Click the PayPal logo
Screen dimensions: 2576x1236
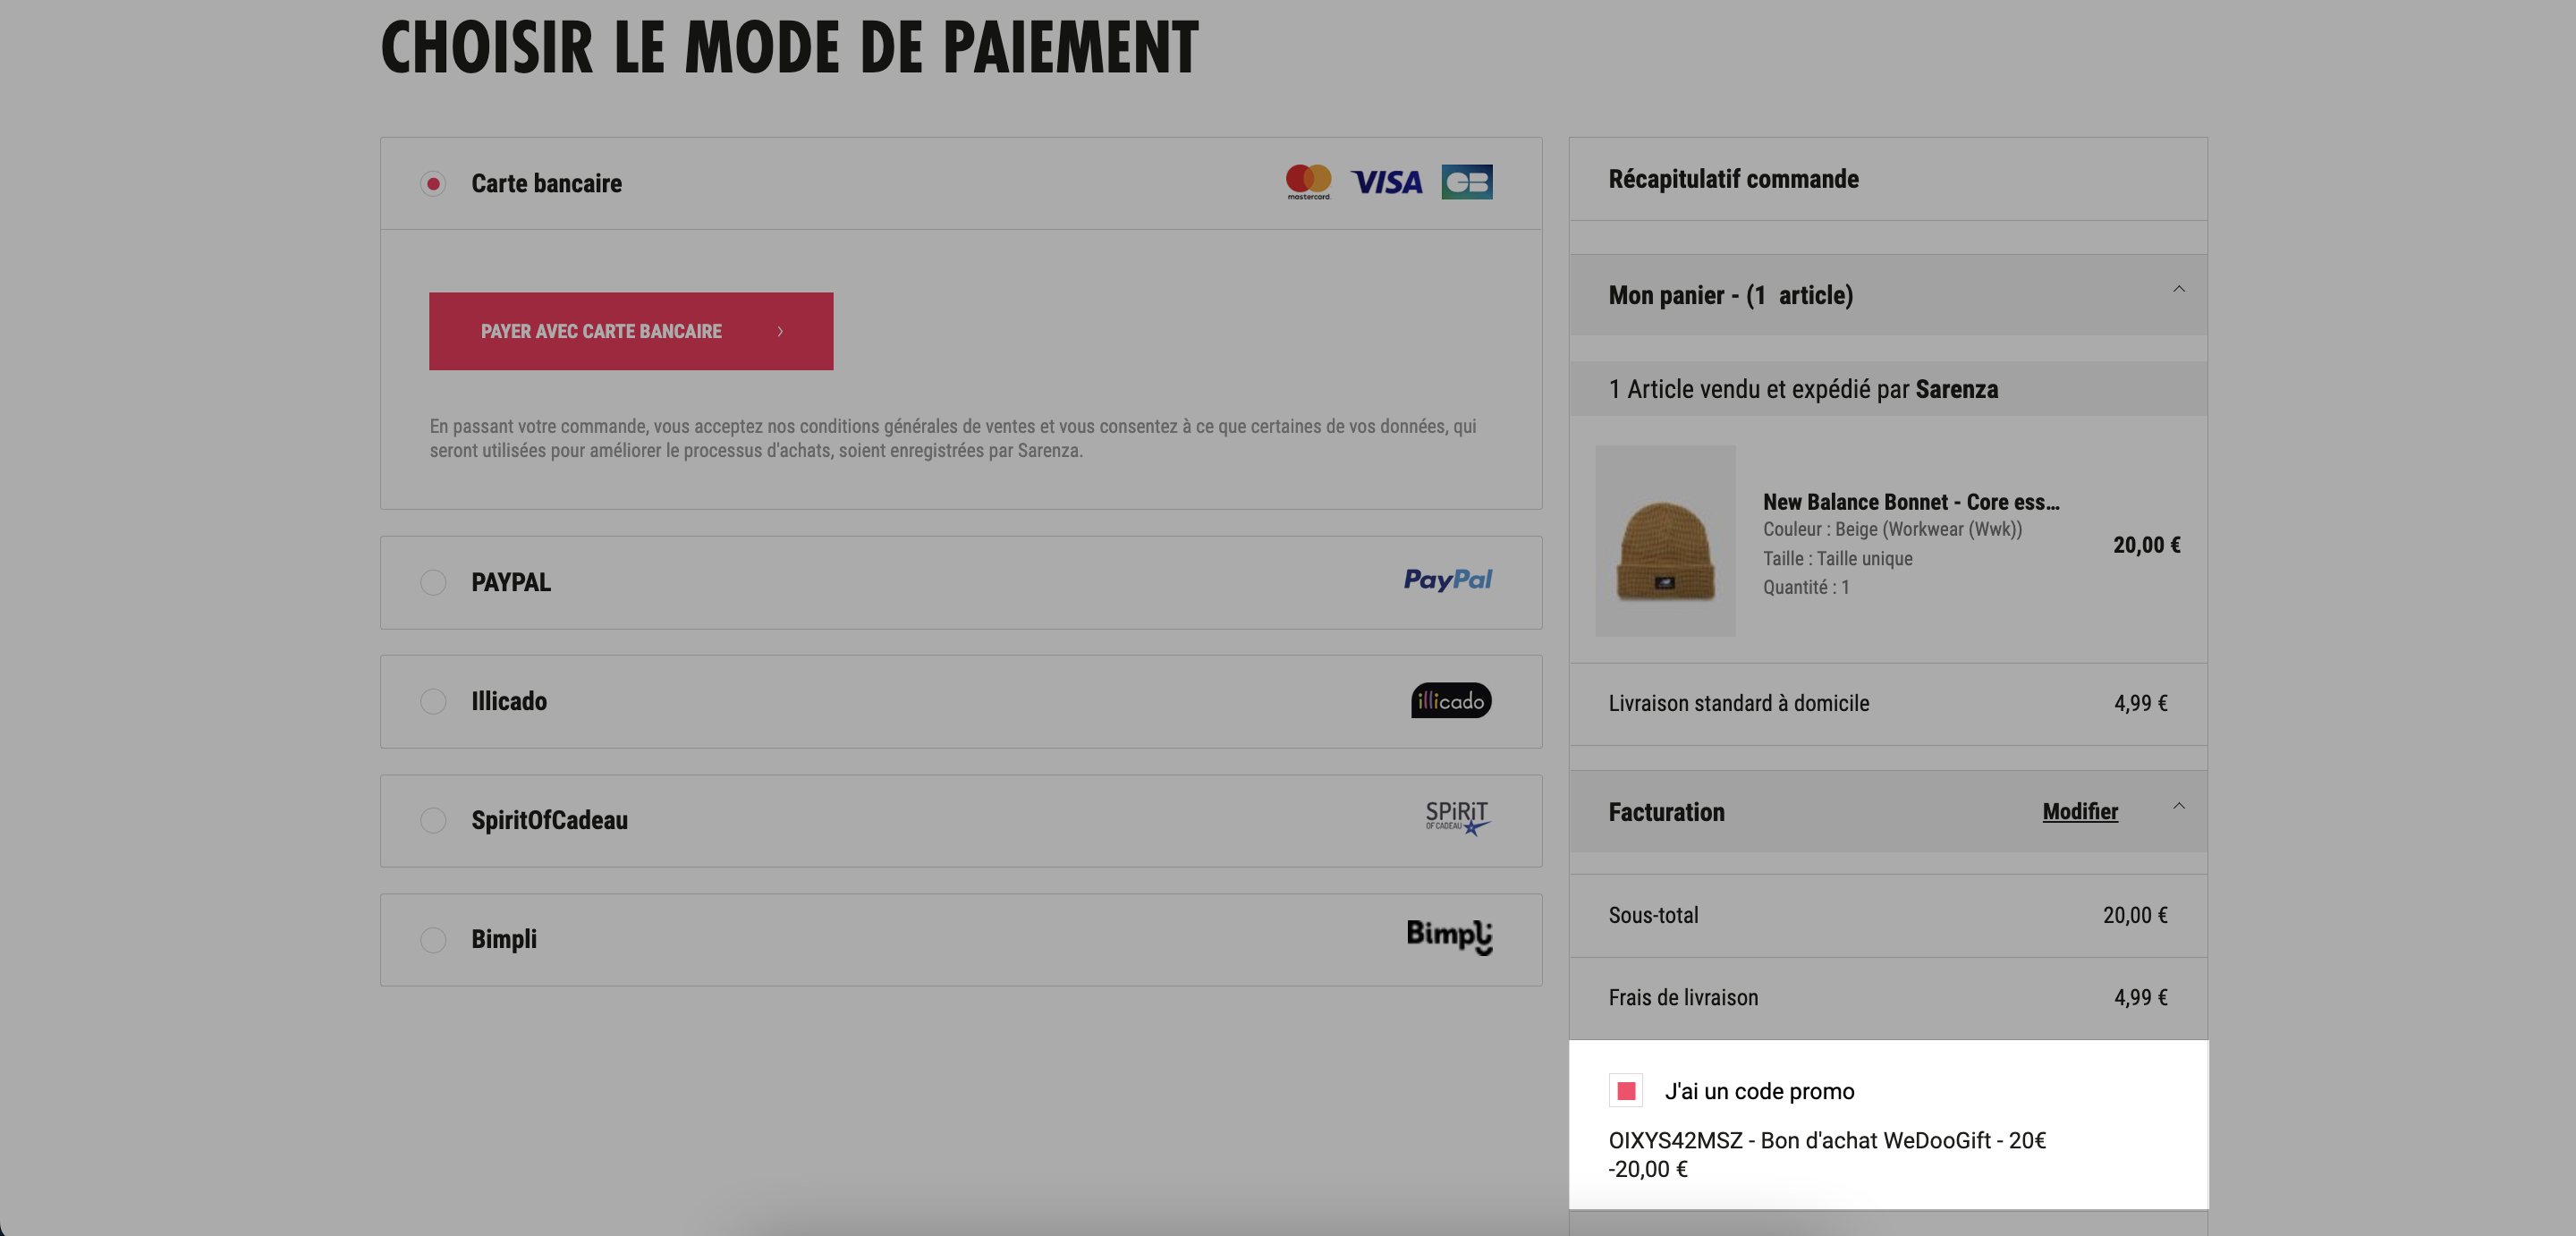1447,580
